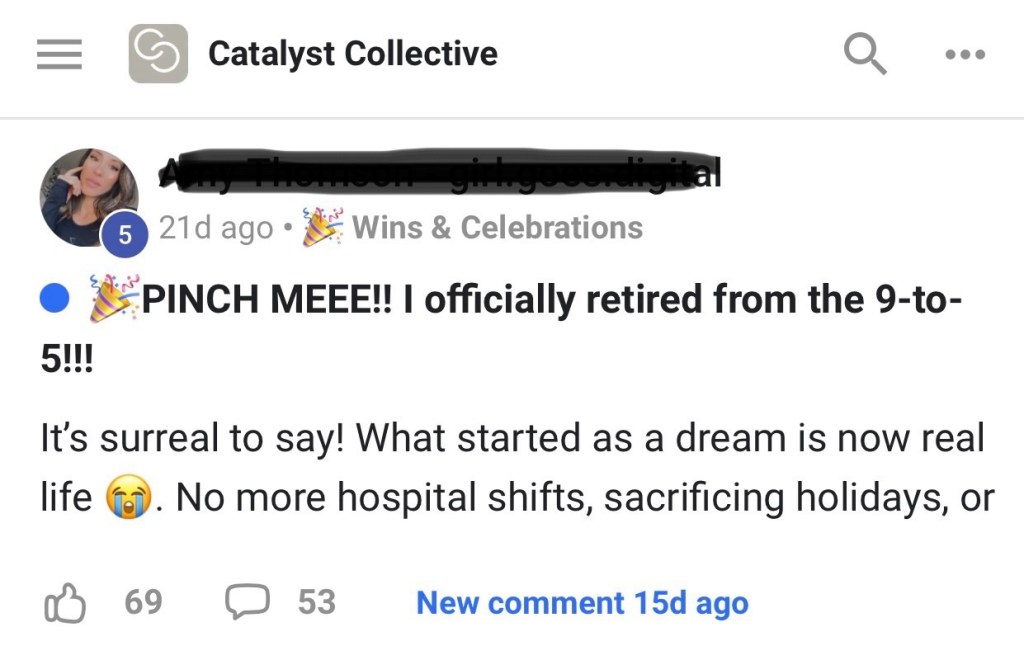Click the Catalyst Collective logo icon
Image resolution: width=1024 pixels, height=660 pixels.
click(158, 54)
